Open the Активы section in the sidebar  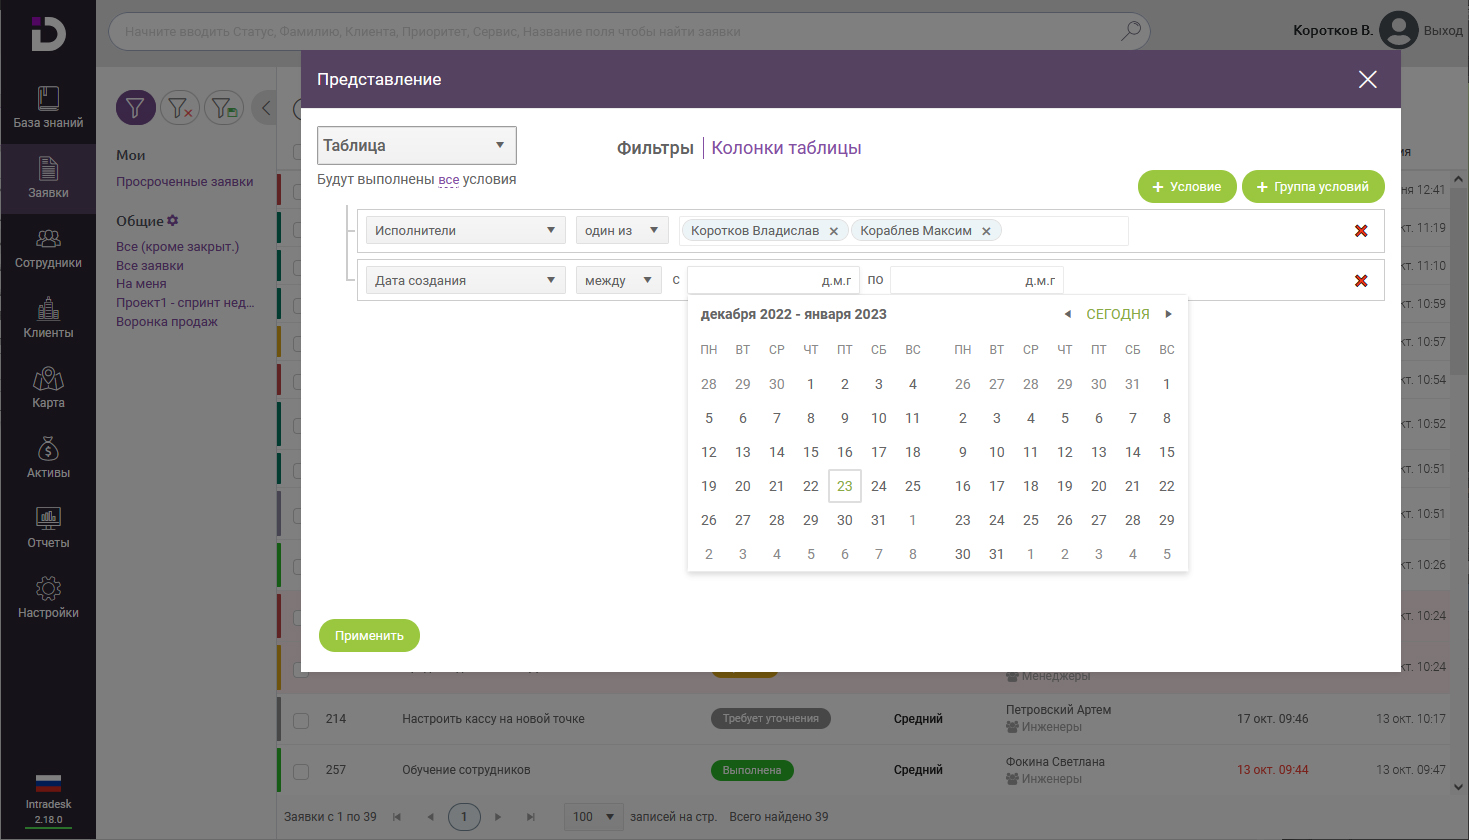(x=47, y=457)
